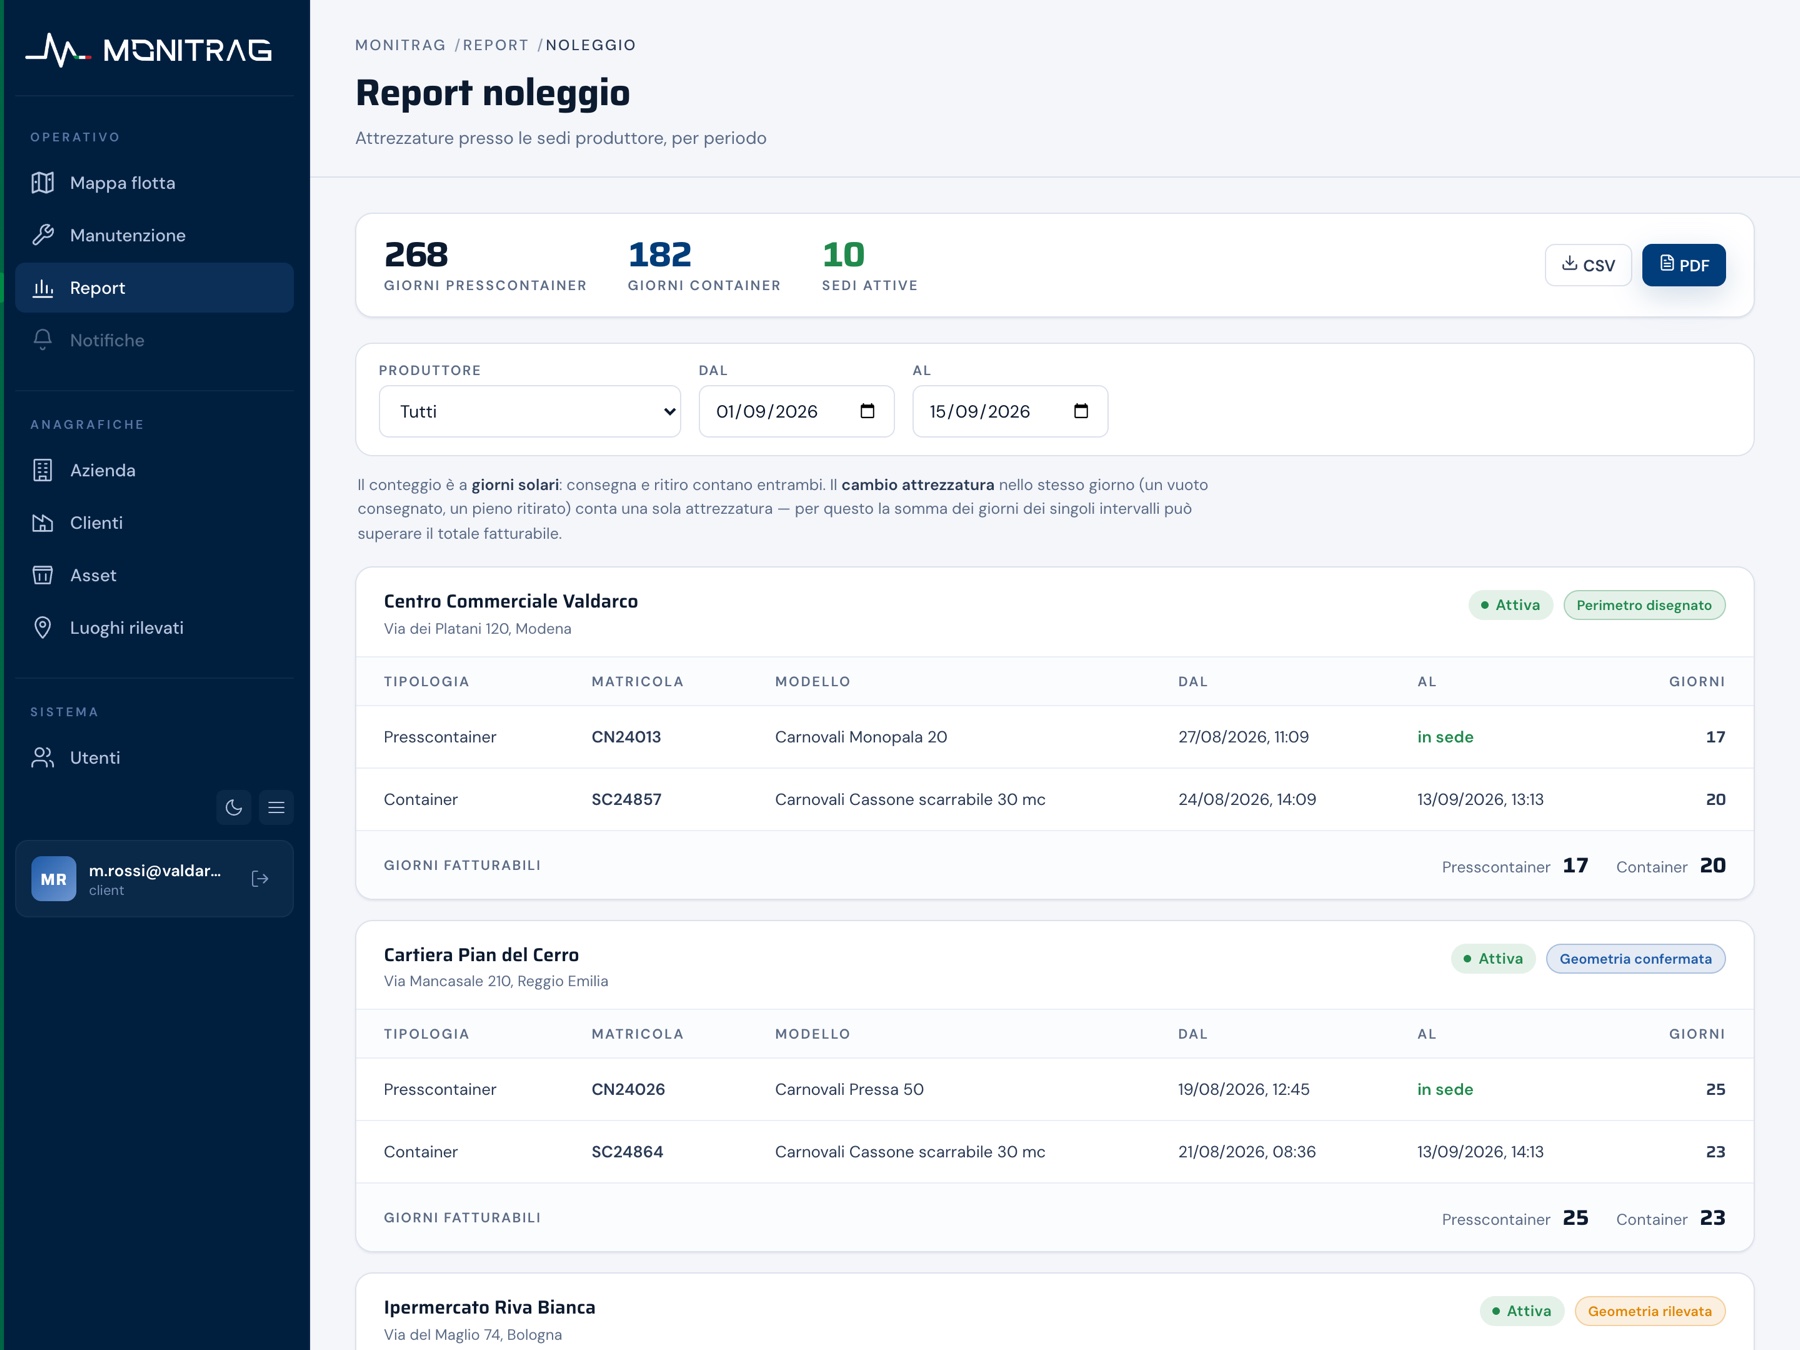The width and height of the screenshot is (1800, 1350).
Task: Click Attiva badge for Centro Commerciale Valdarco
Action: pos(1510,605)
